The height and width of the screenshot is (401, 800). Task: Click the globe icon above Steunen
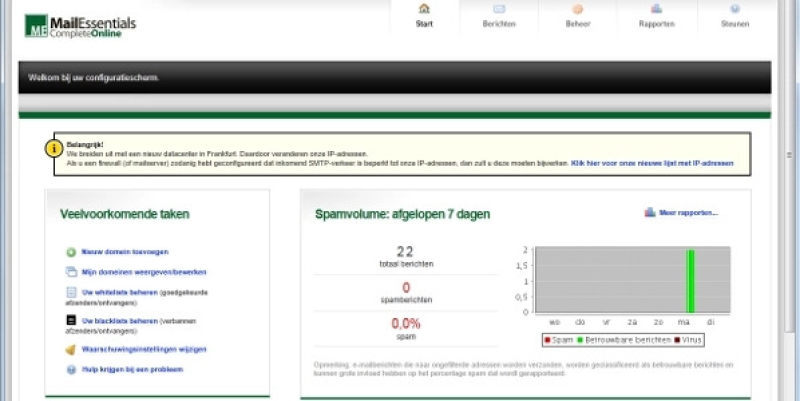tap(735, 9)
